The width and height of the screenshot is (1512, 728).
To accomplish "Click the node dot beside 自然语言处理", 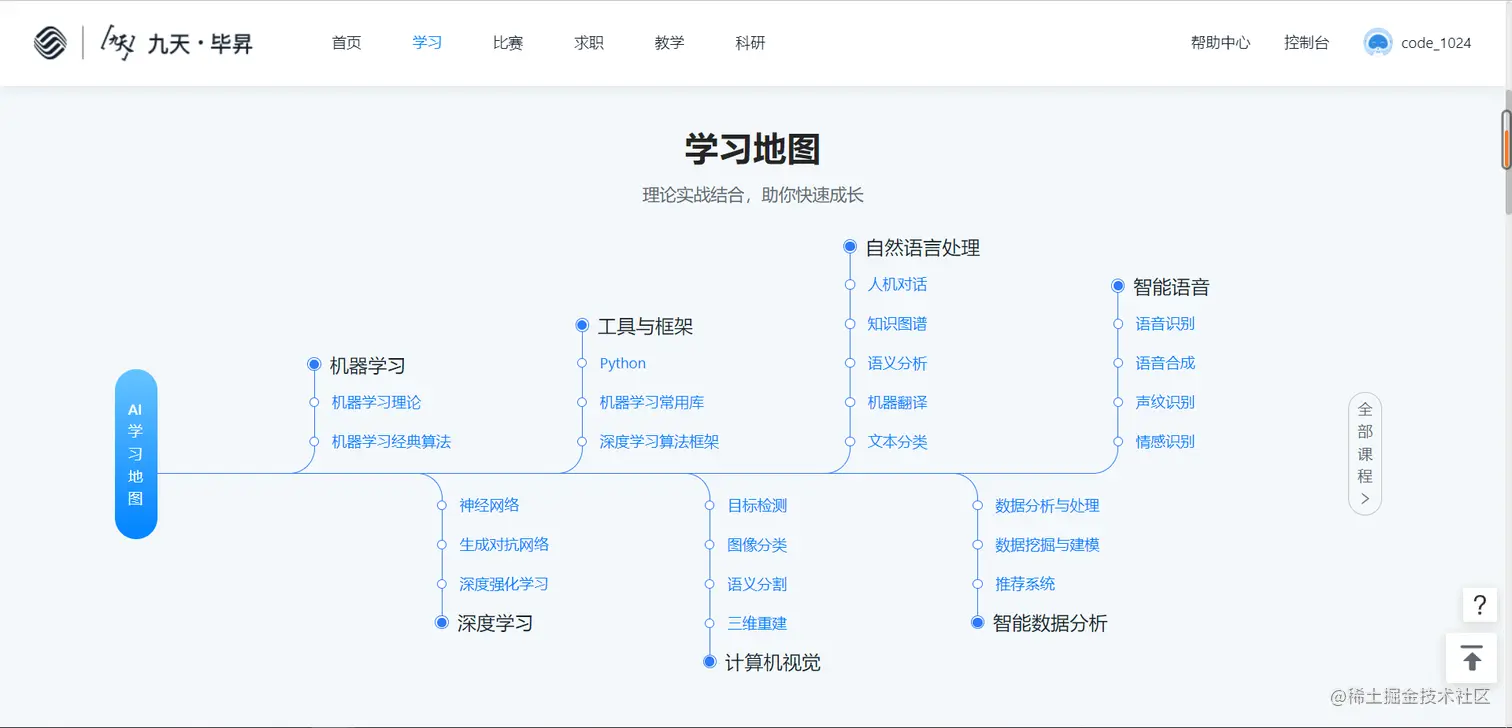I will [850, 246].
